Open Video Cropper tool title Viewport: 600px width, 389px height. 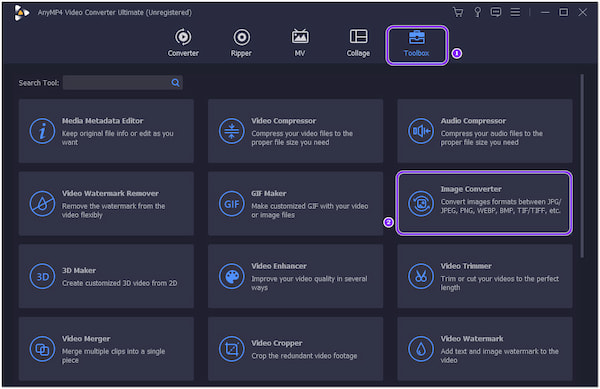tap(277, 343)
